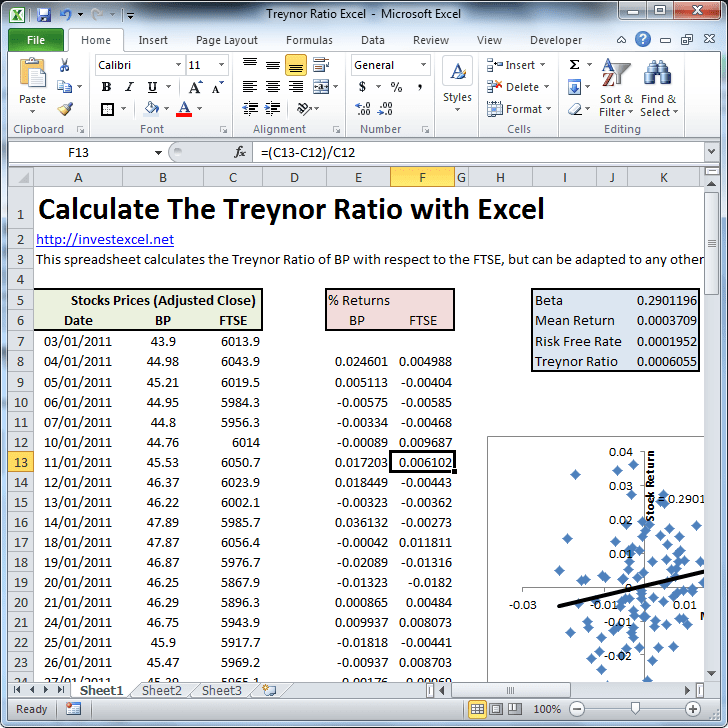This screenshot has height=728, width=728.
Task: Click the Undo icon
Action: (65, 15)
